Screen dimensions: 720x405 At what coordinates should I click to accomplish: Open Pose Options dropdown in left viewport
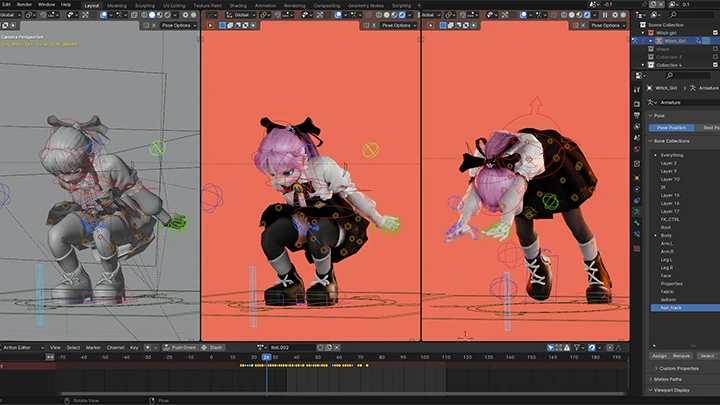tap(179, 25)
